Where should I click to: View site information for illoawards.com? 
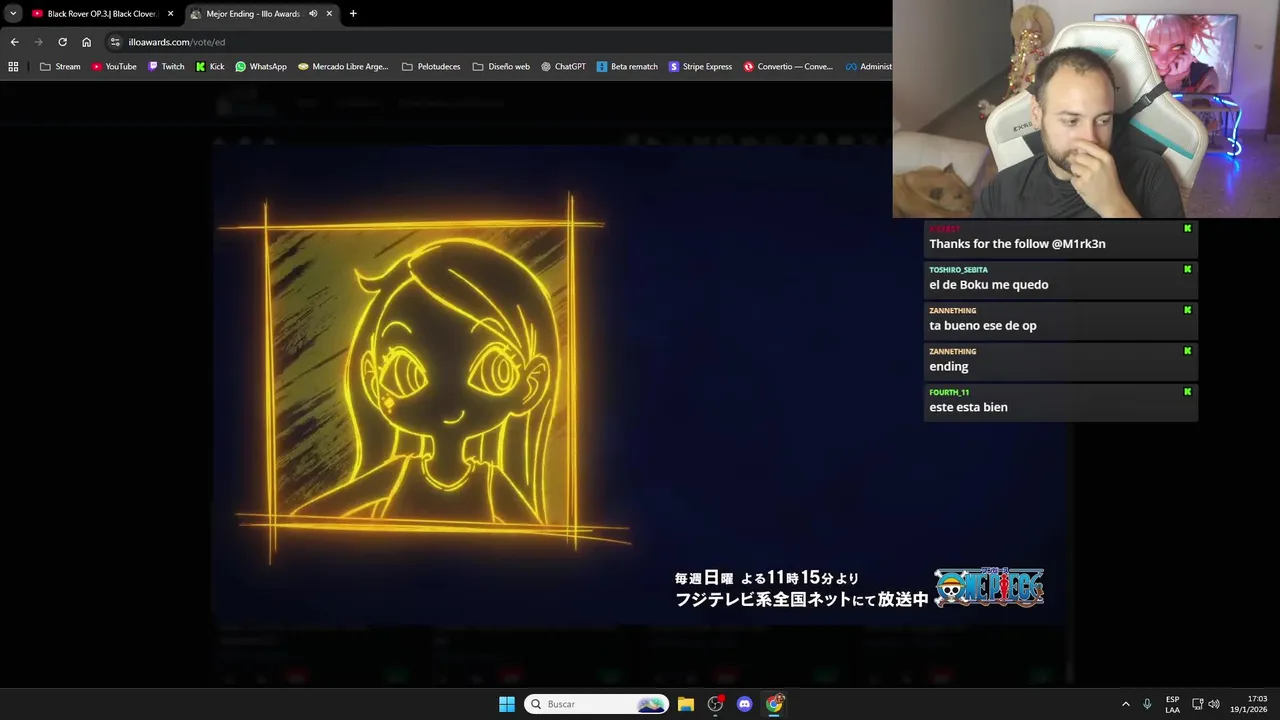[115, 42]
